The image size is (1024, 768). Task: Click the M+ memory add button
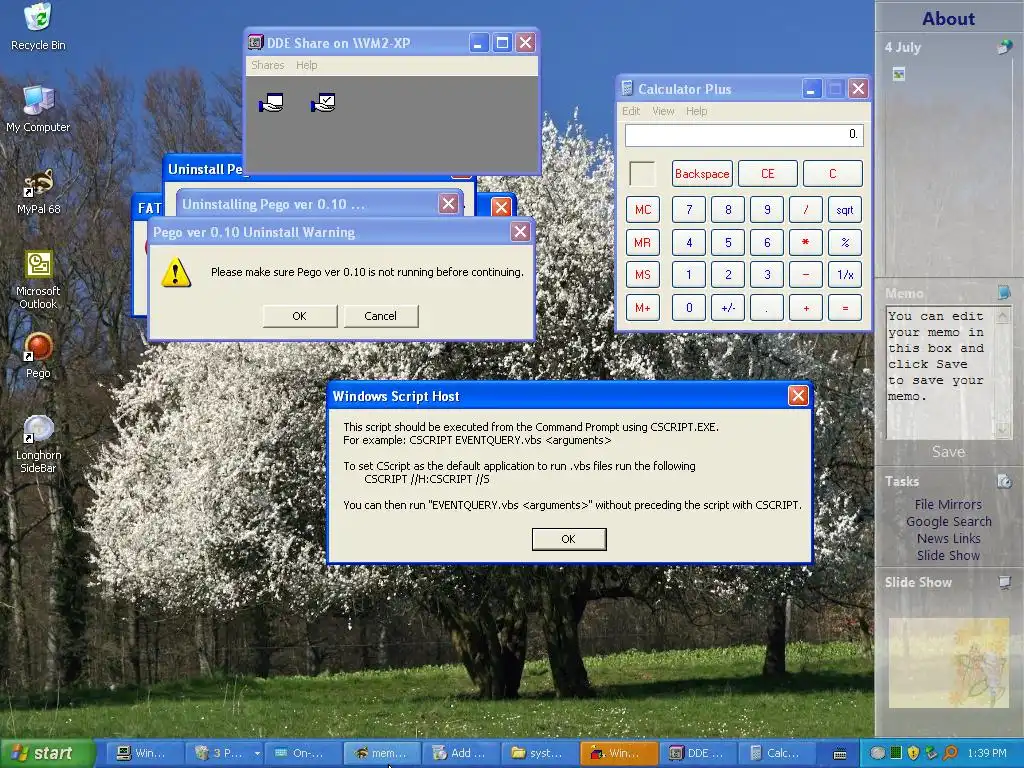pyautogui.click(x=643, y=308)
